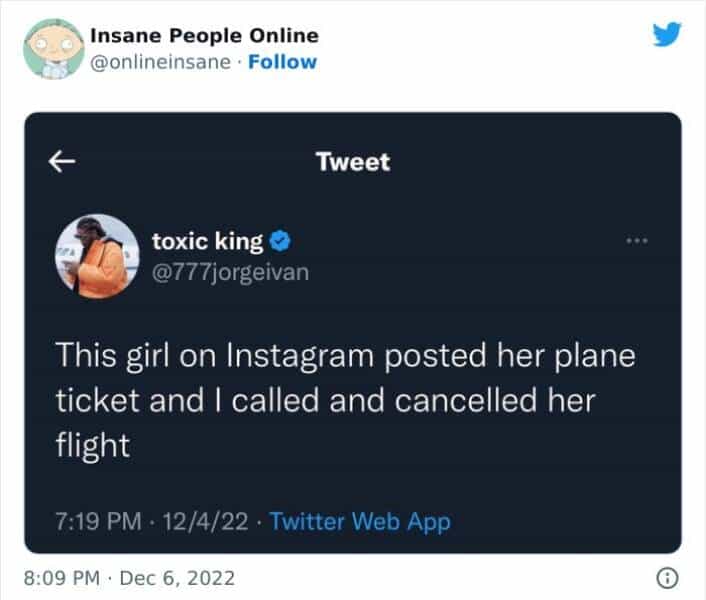Open the Twitter Web App source link
Viewport: 706px width, 600px height.
click(x=360, y=521)
